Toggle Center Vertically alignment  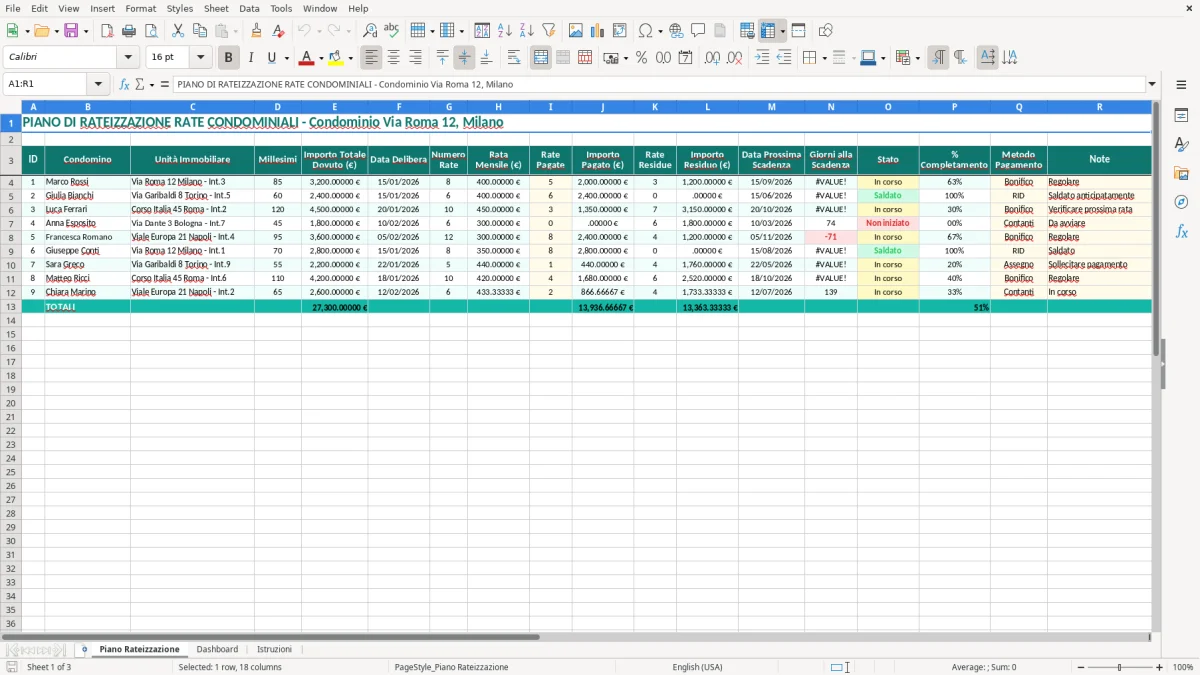464,58
